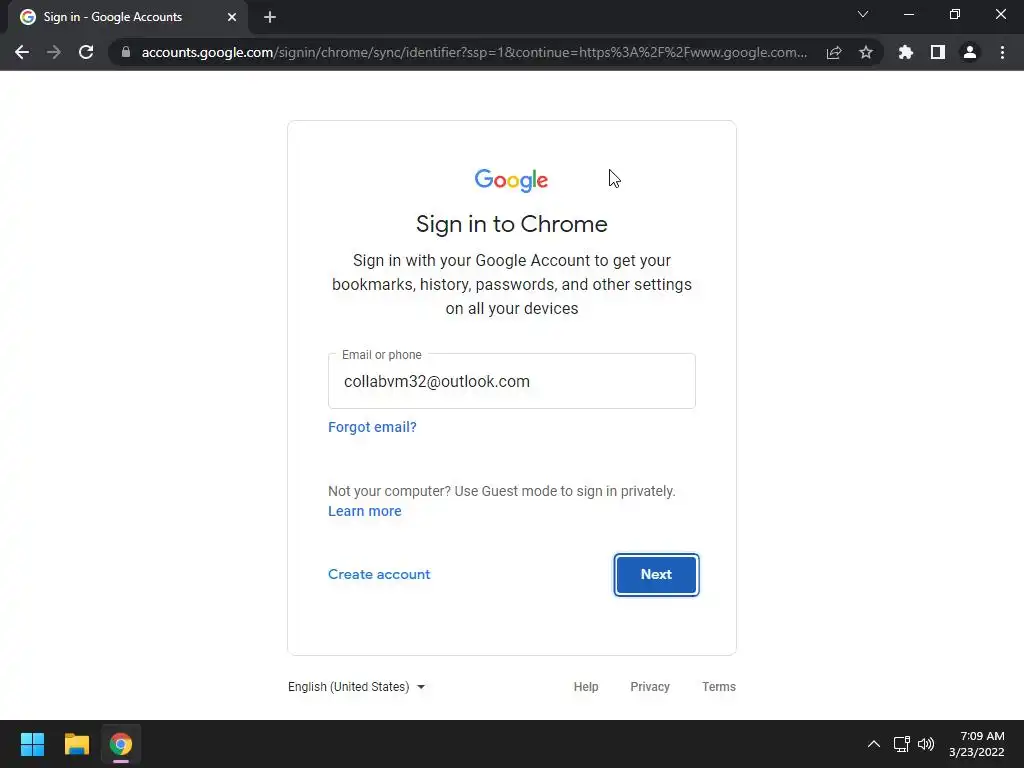
Task: Show hidden tray icons chevron
Action: tap(874, 744)
